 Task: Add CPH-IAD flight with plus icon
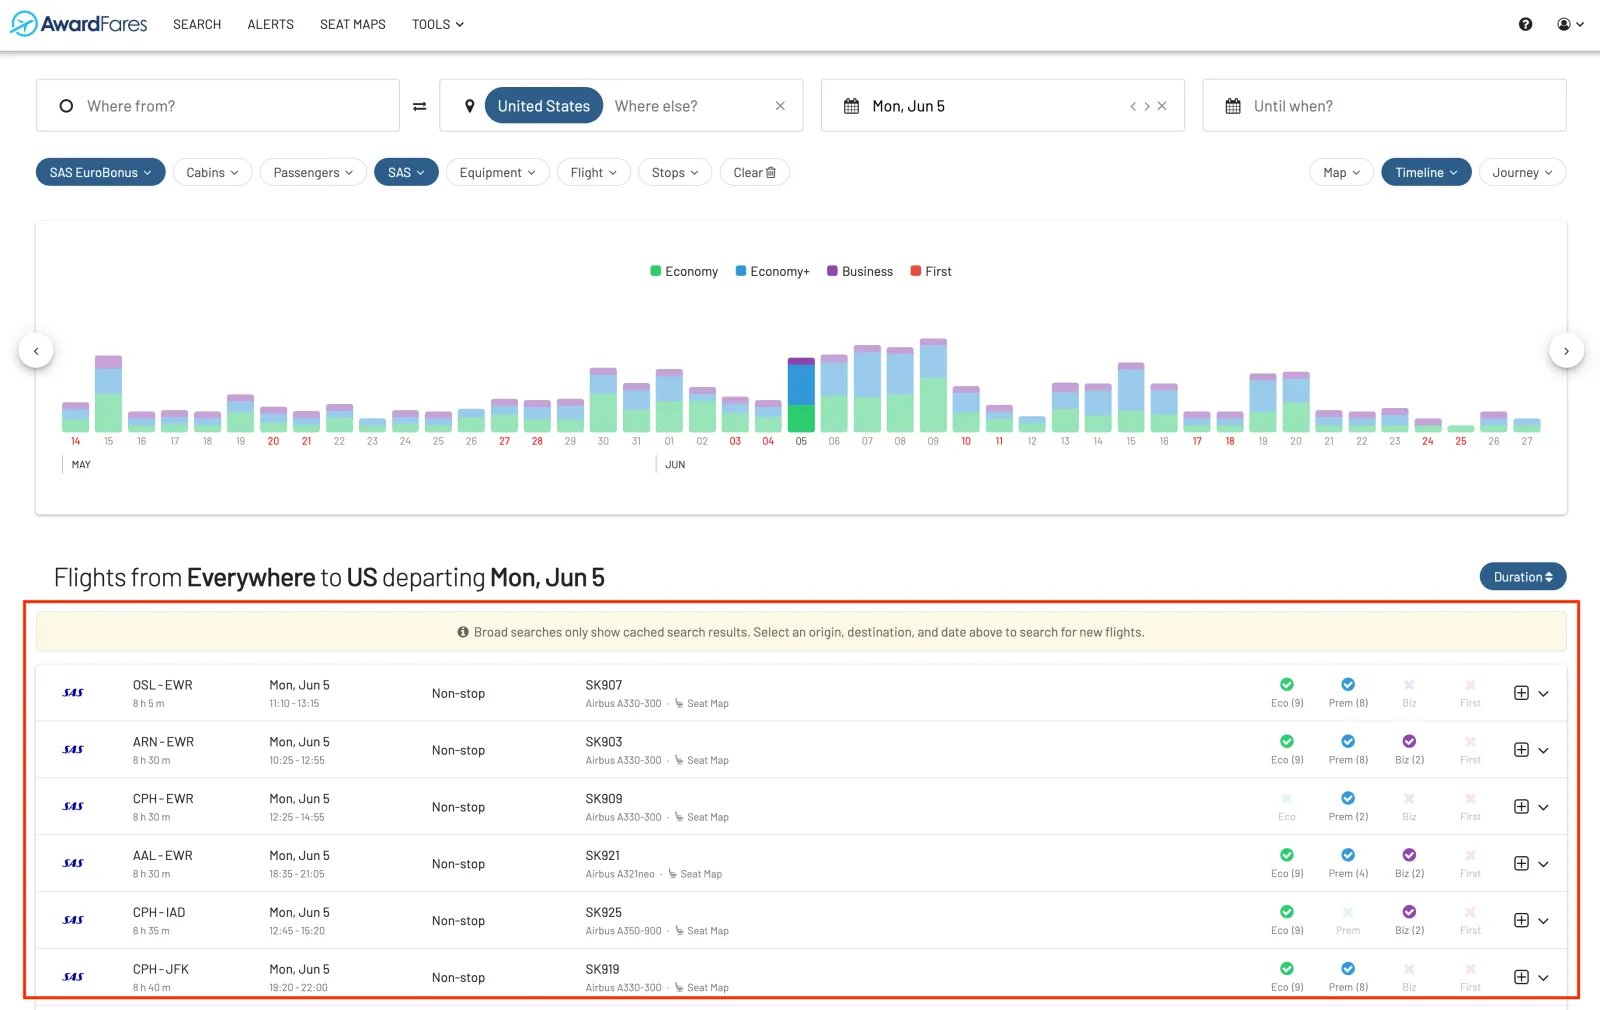tap(1521, 921)
